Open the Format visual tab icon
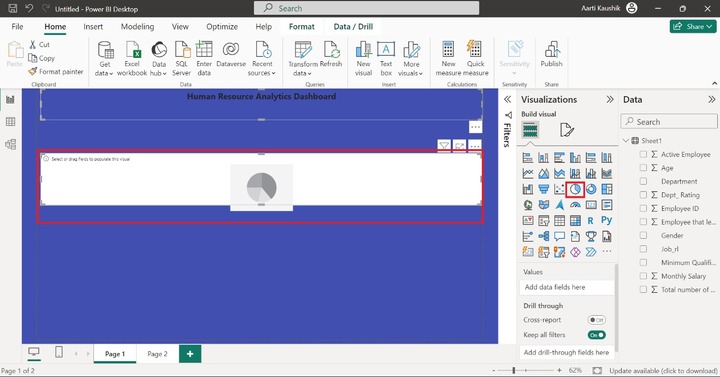This screenshot has width=720, height=377. [567, 130]
